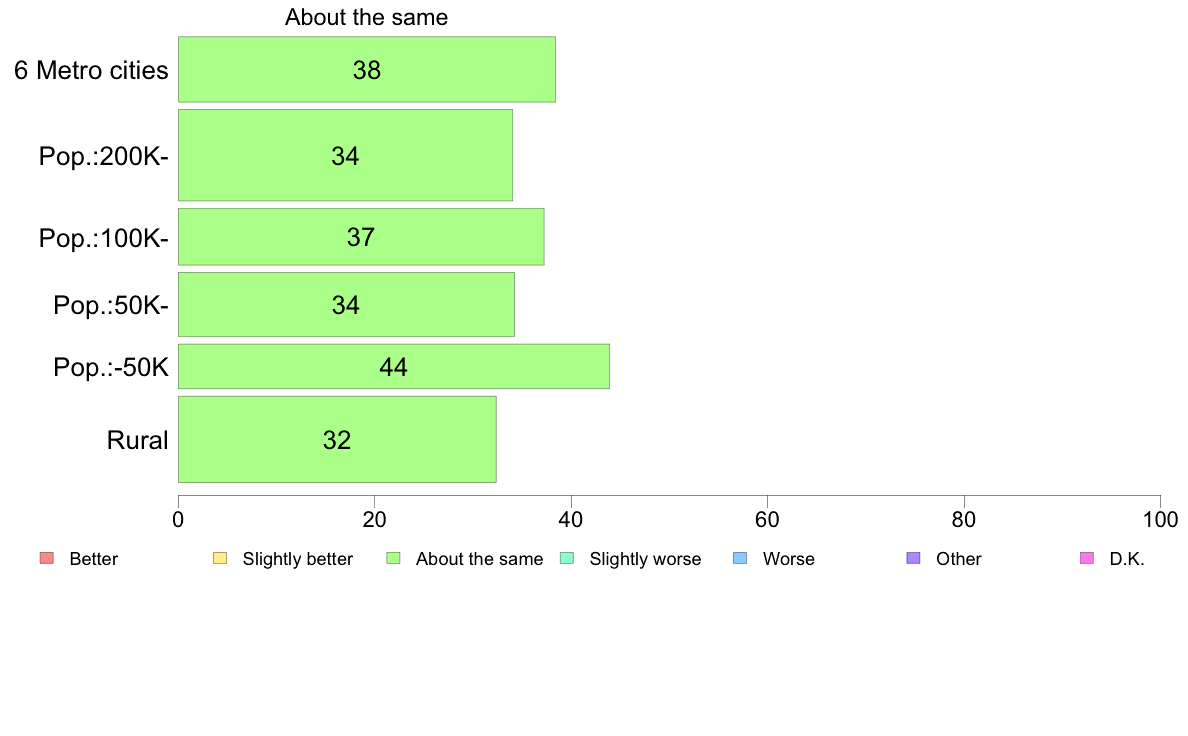The image size is (1188, 736).
Task: Click the purple Other legend swatch
Action: point(914,559)
